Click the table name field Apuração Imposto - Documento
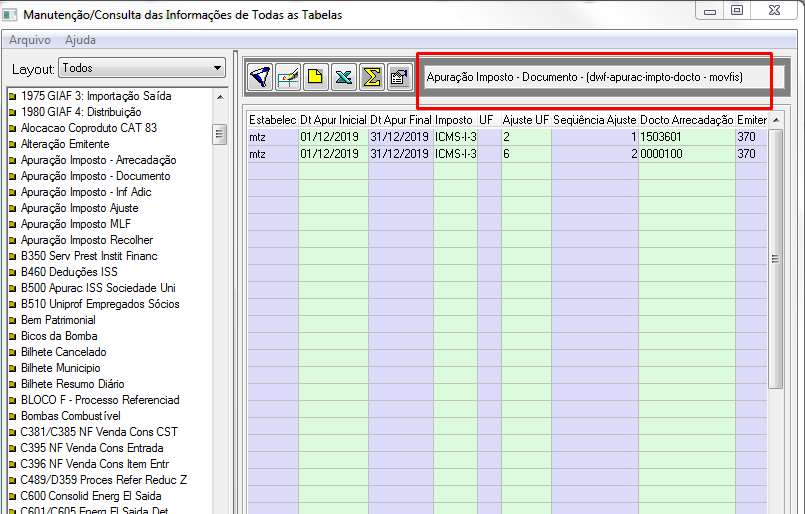This screenshot has height=514, width=805. pyautogui.click(x=604, y=77)
